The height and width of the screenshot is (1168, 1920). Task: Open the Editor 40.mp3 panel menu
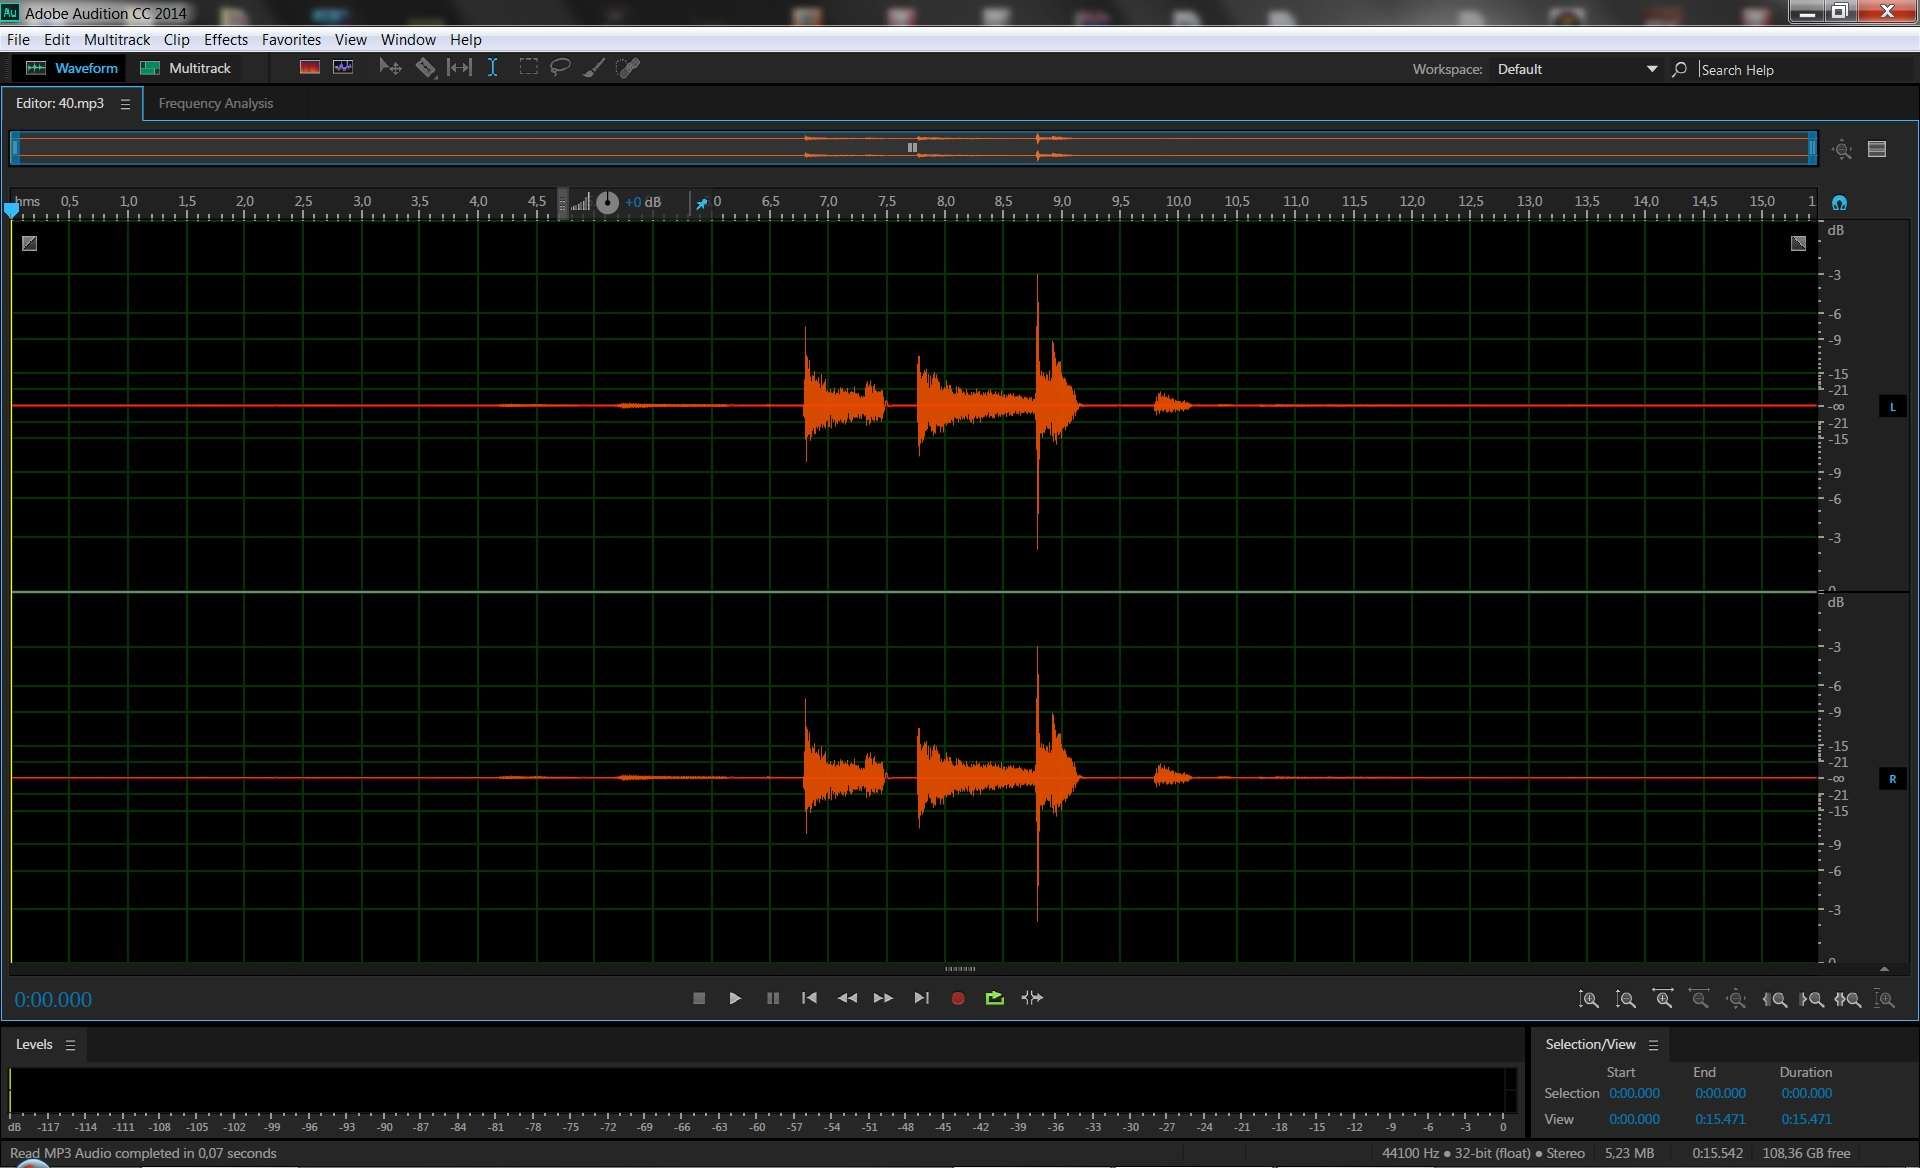coord(125,104)
